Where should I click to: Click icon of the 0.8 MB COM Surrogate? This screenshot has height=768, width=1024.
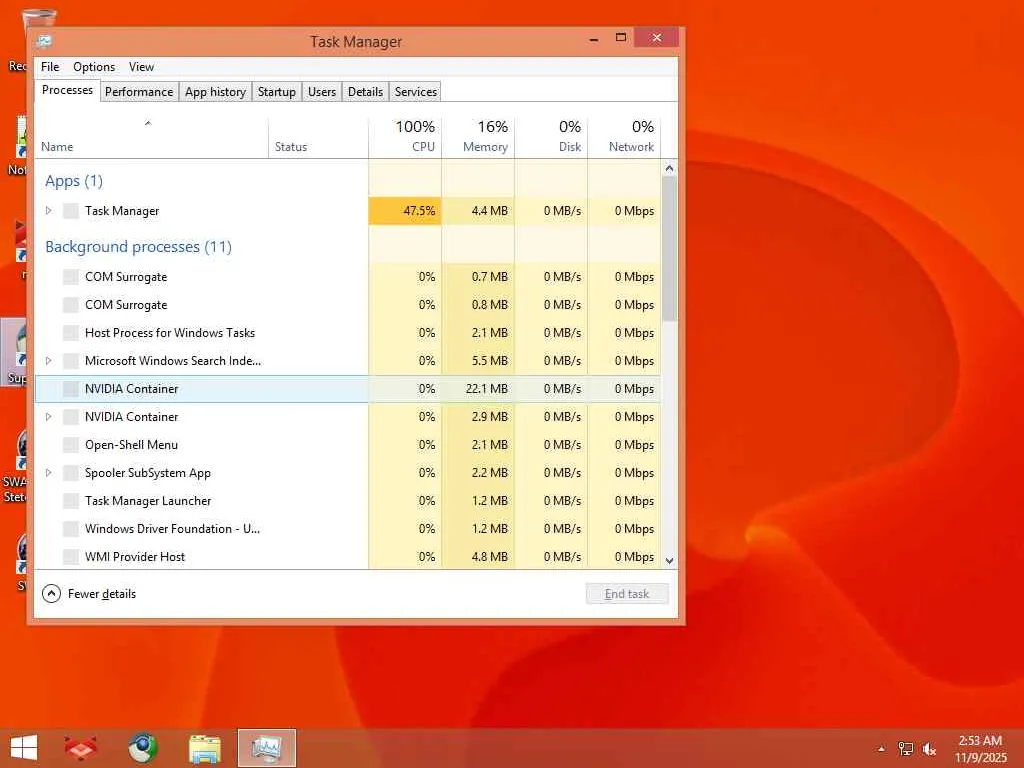click(71, 305)
